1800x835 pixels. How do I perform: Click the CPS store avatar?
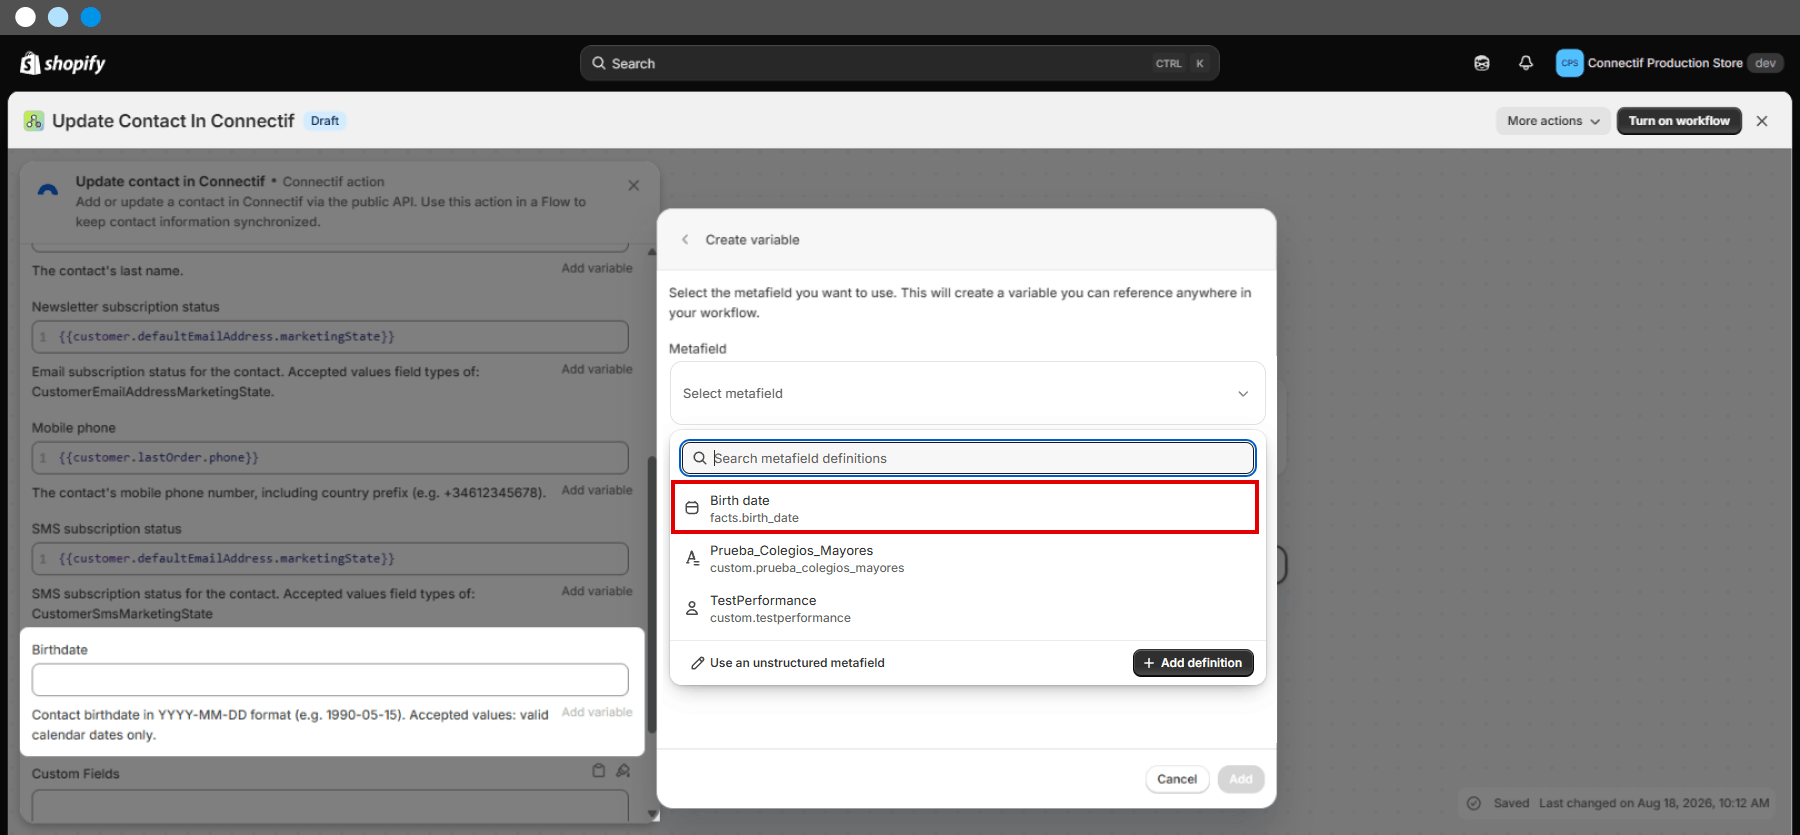(x=1569, y=63)
